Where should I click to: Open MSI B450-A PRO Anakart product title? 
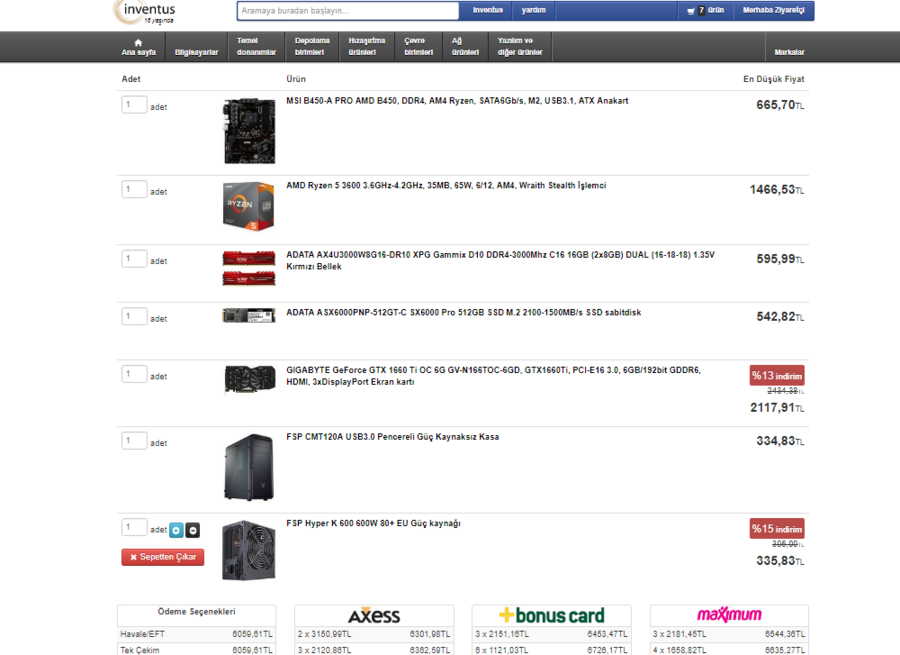457,101
